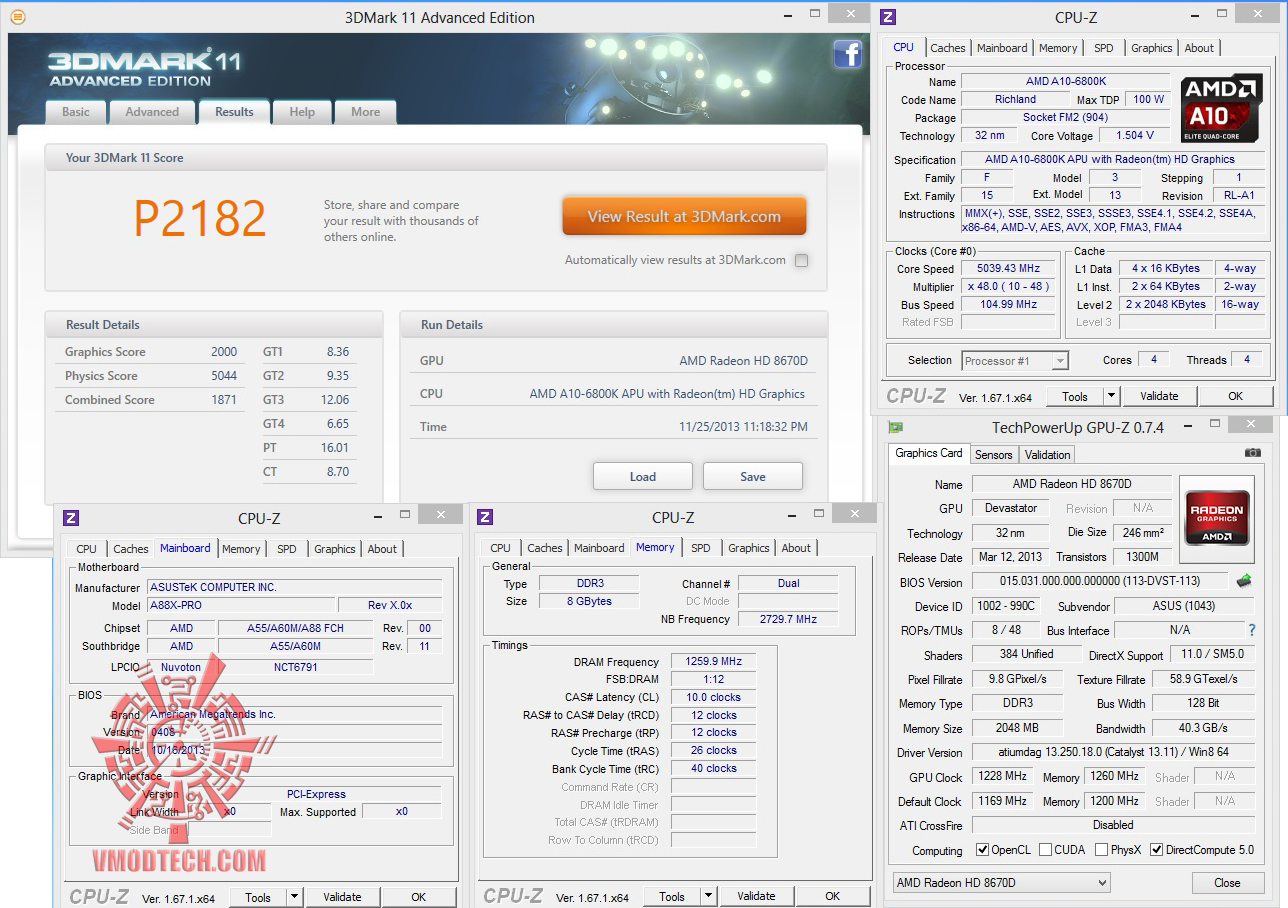Open the Graphics tab in the CPU-Z Mainboard window

click(335, 549)
